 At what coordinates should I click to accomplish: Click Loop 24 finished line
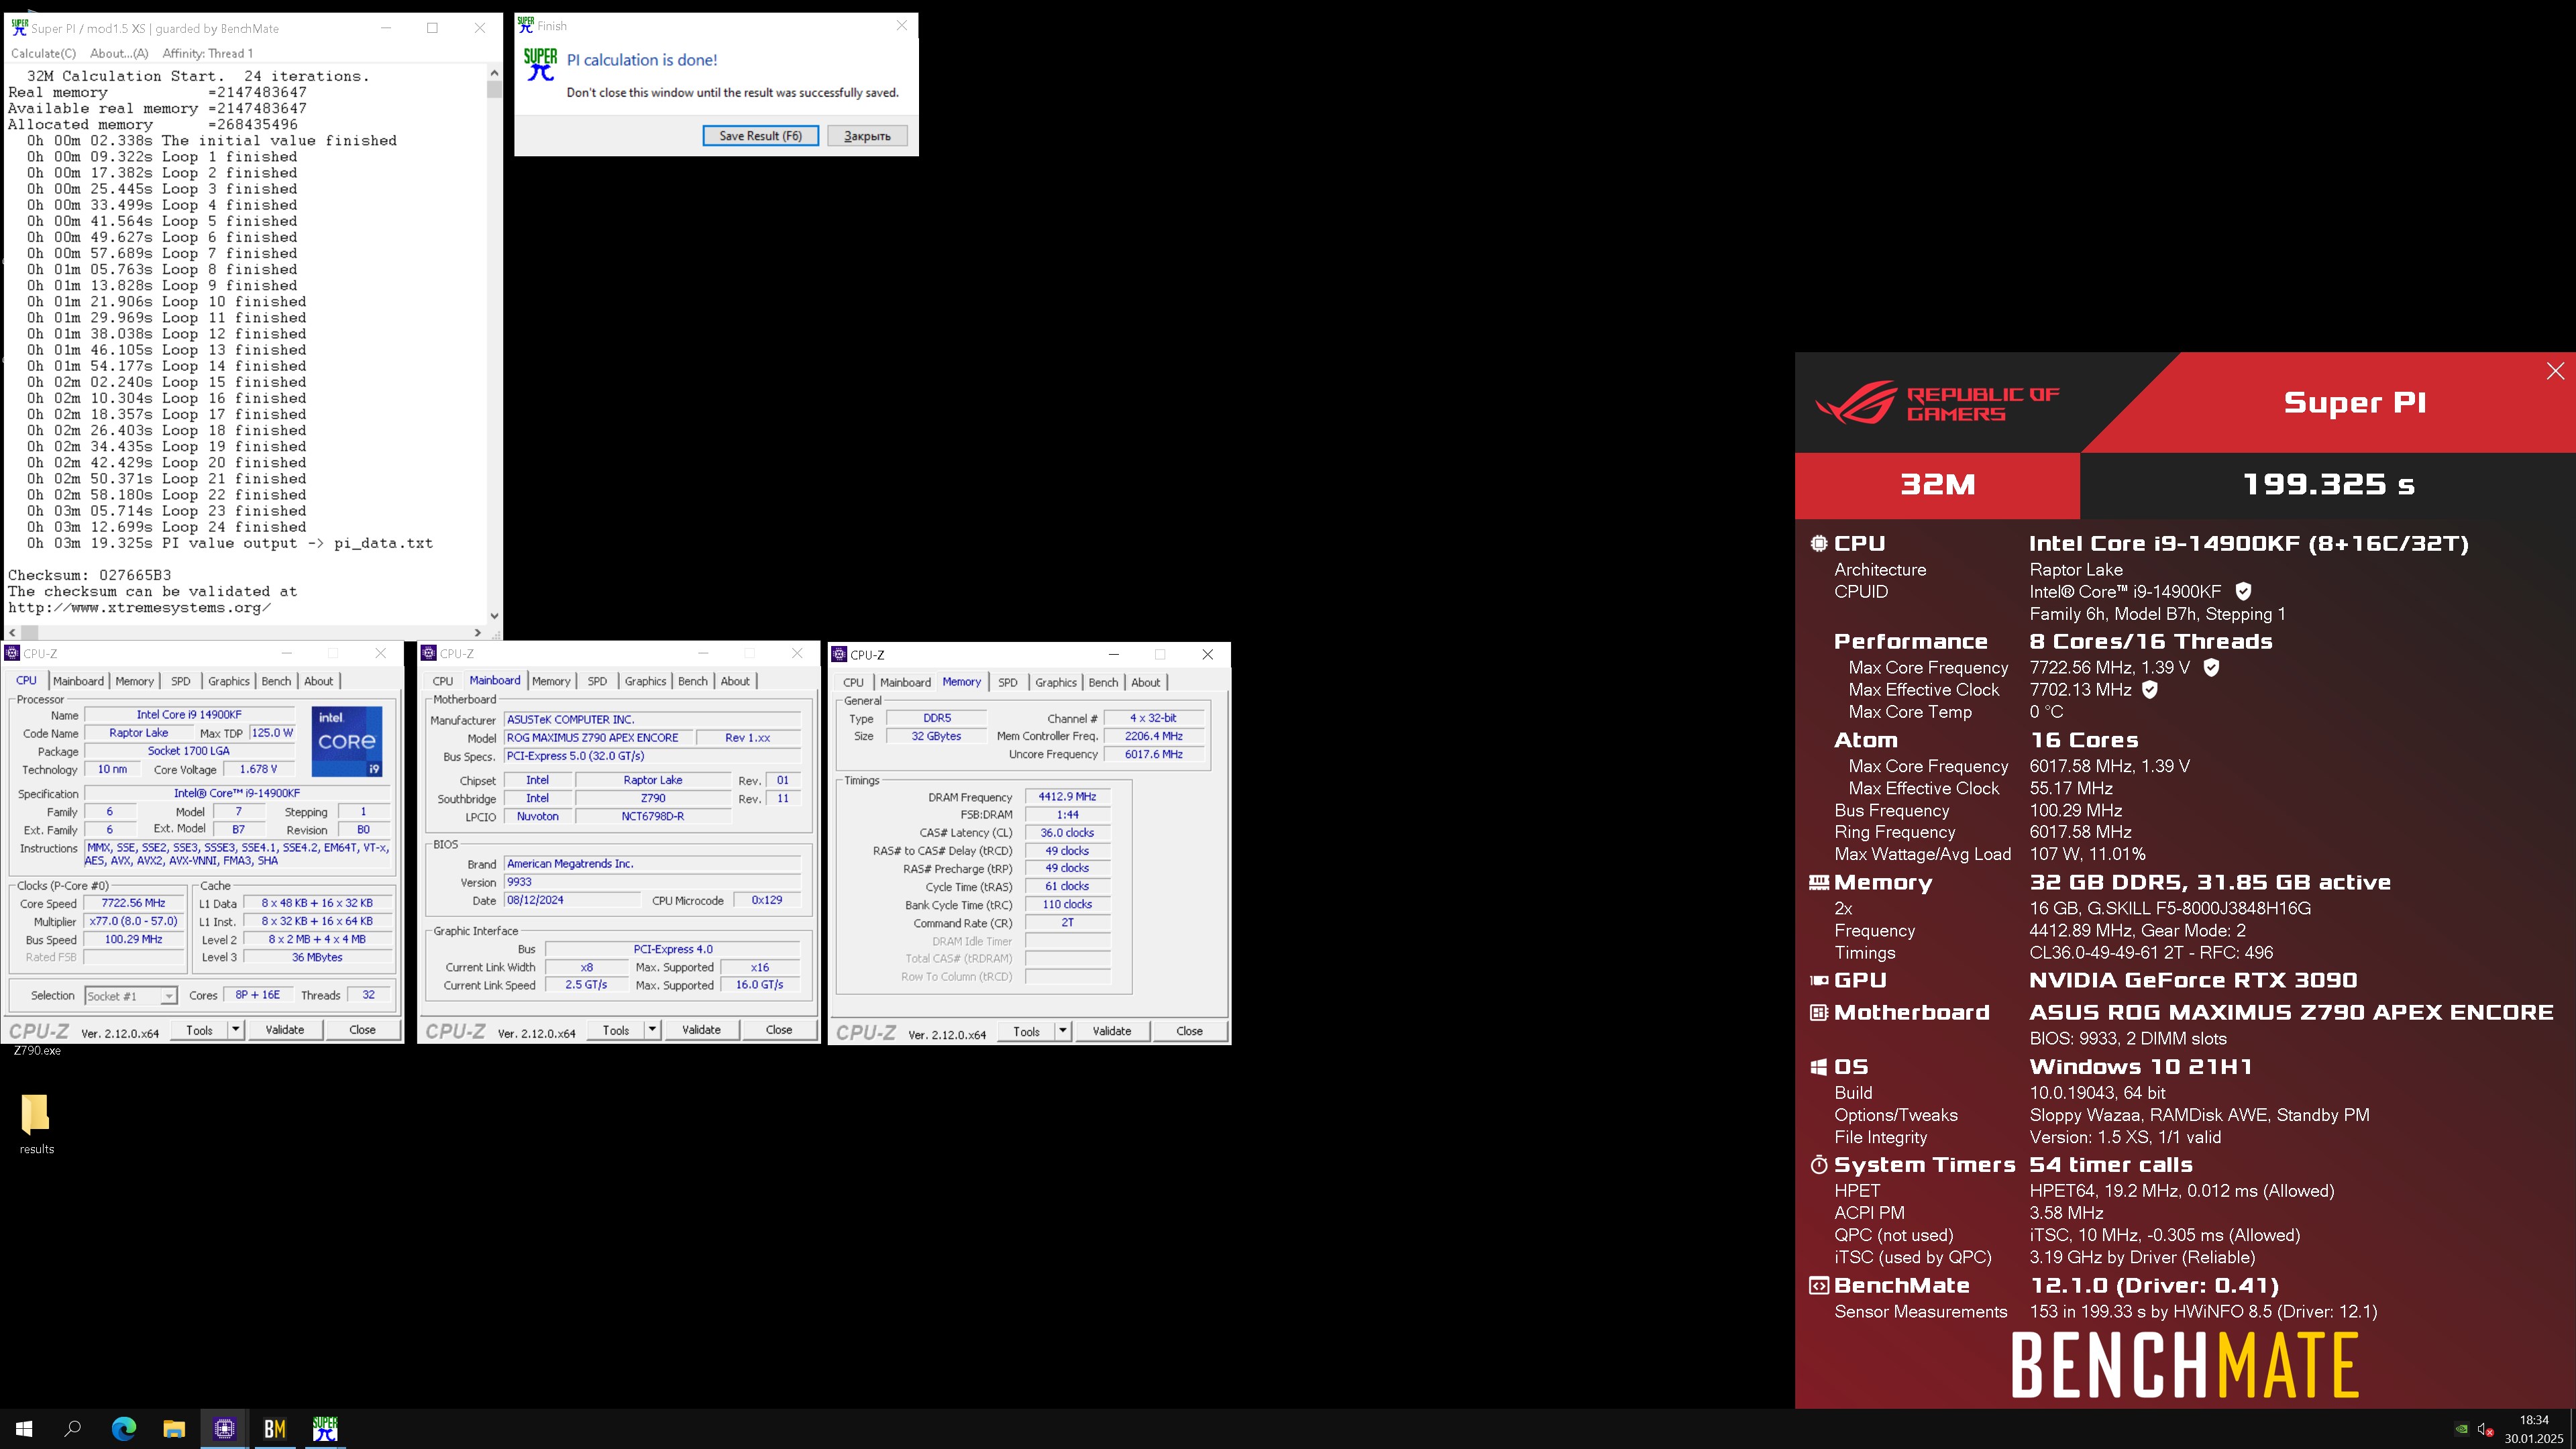(x=167, y=527)
